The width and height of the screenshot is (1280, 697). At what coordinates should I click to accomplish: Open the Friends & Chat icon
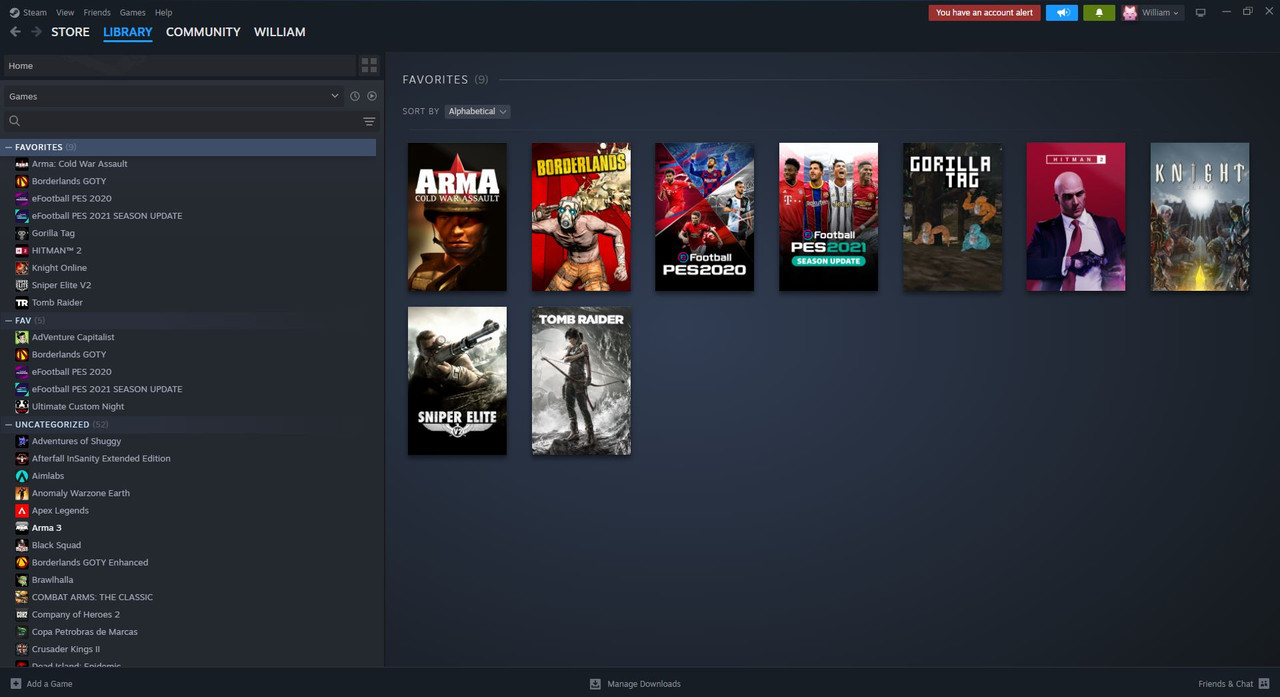pos(1264,684)
